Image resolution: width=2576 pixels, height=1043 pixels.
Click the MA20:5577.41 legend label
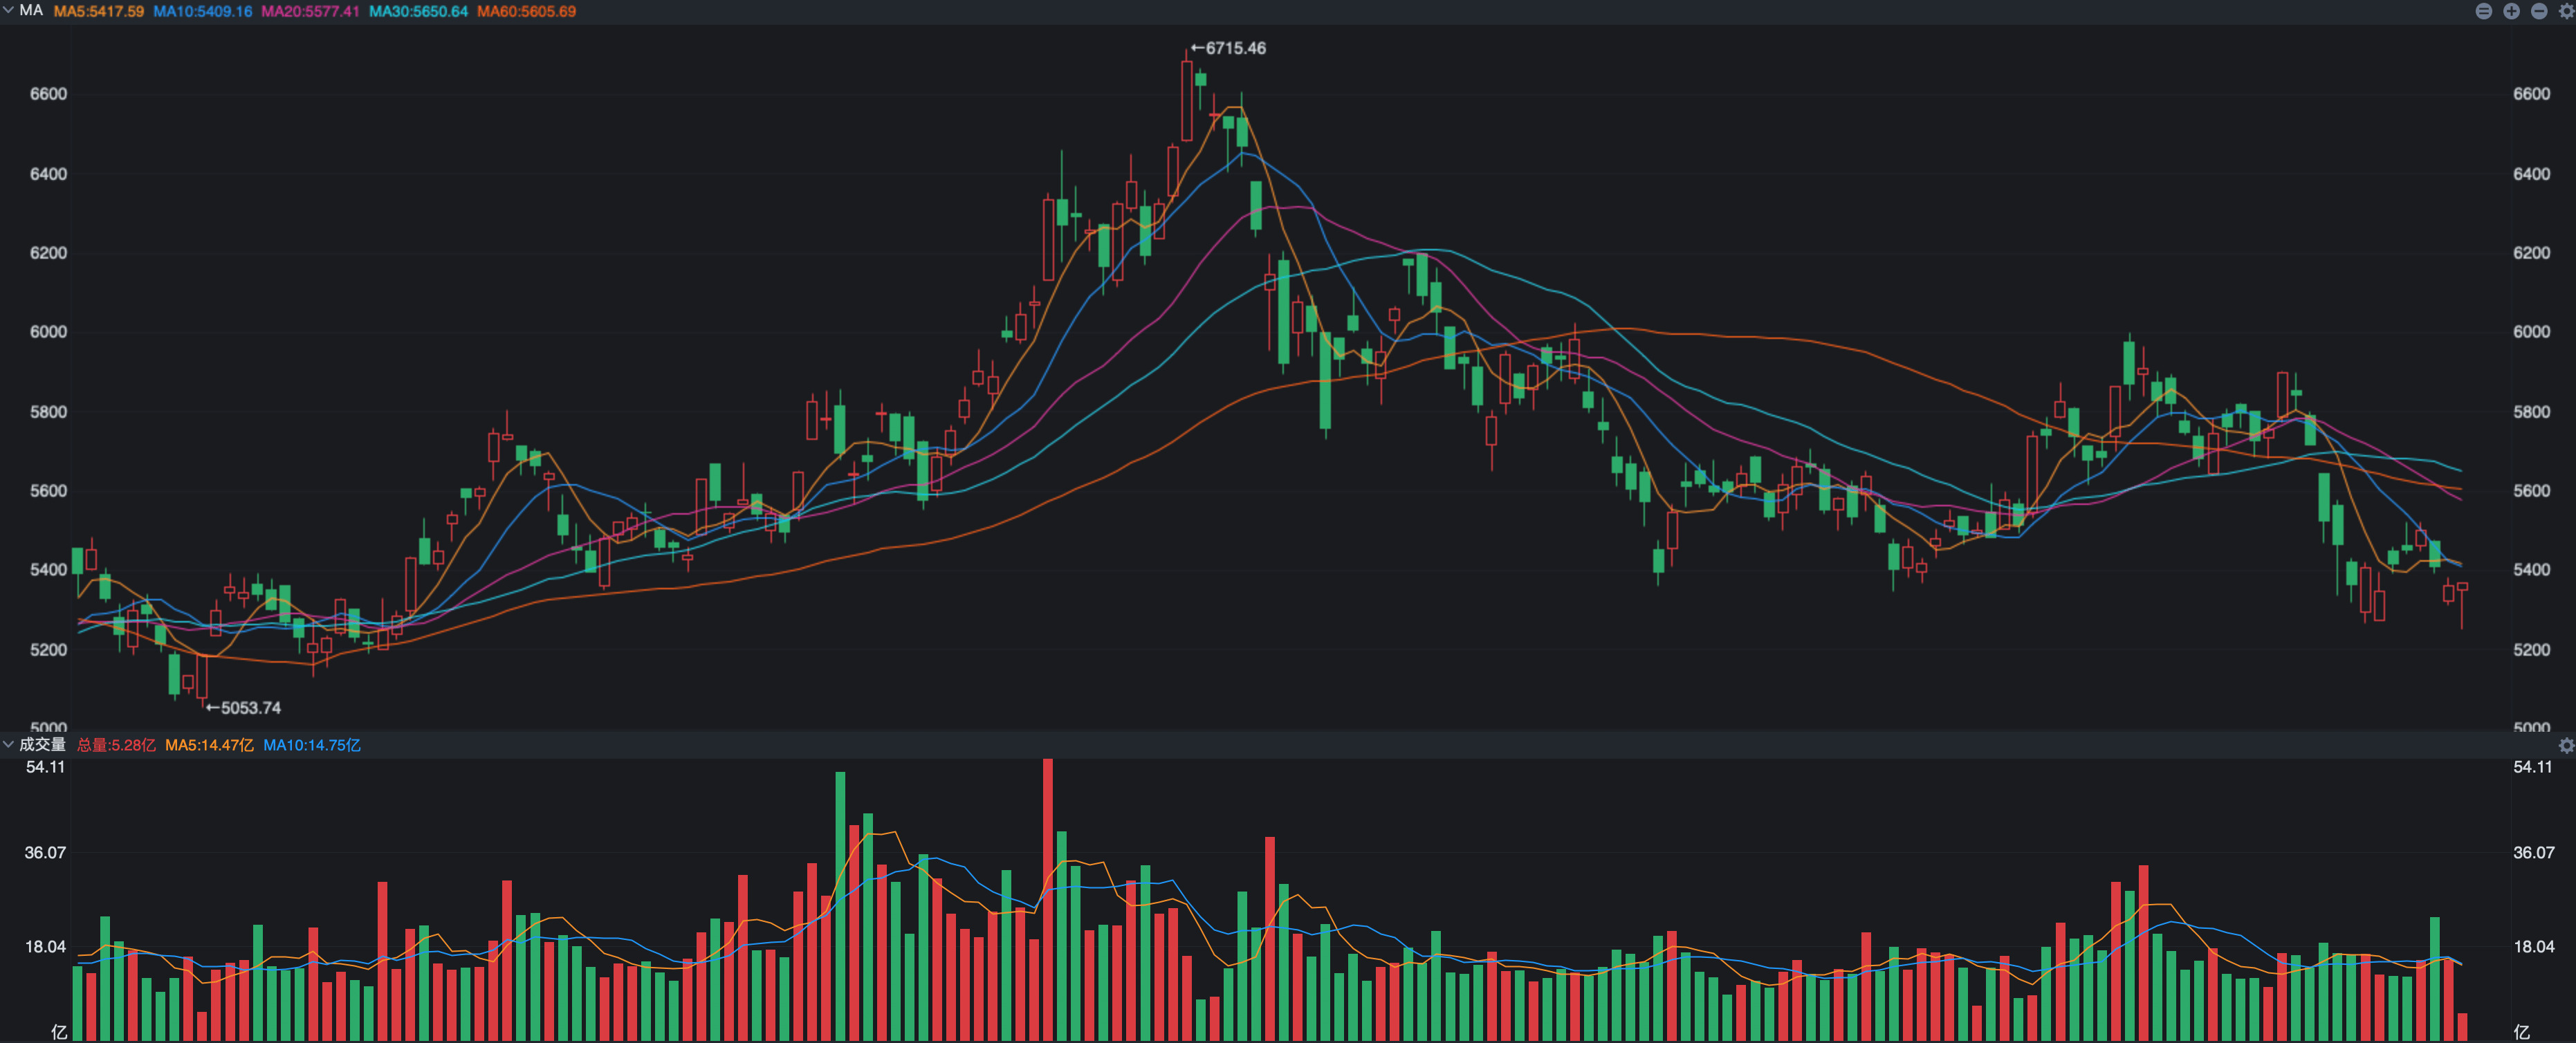(310, 11)
